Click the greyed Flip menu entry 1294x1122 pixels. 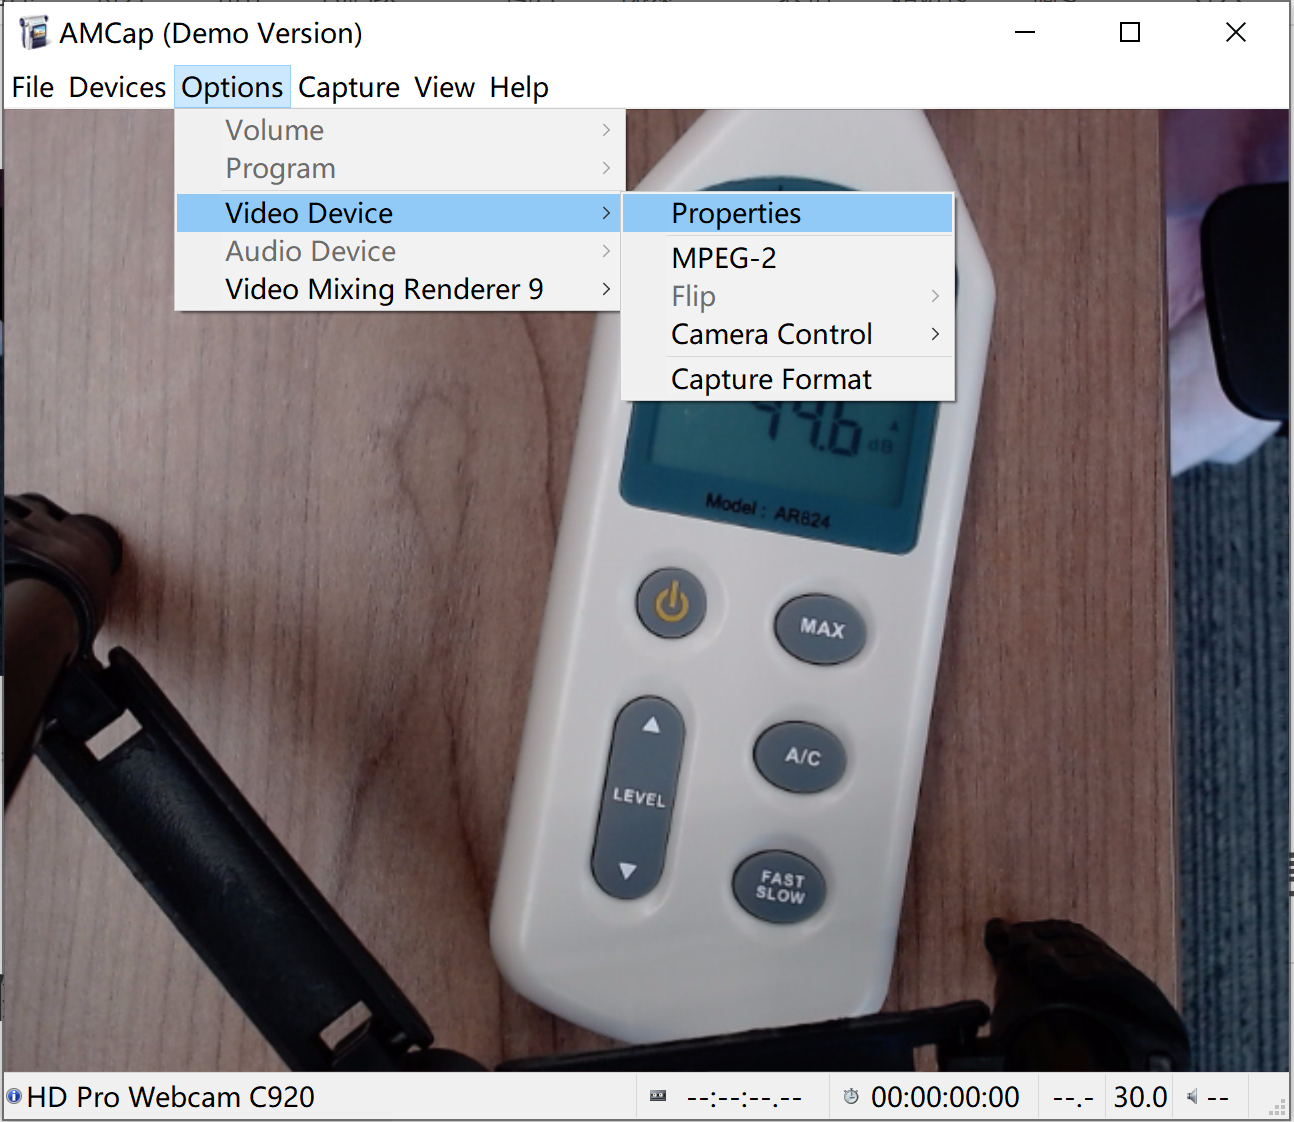[x=787, y=296]
